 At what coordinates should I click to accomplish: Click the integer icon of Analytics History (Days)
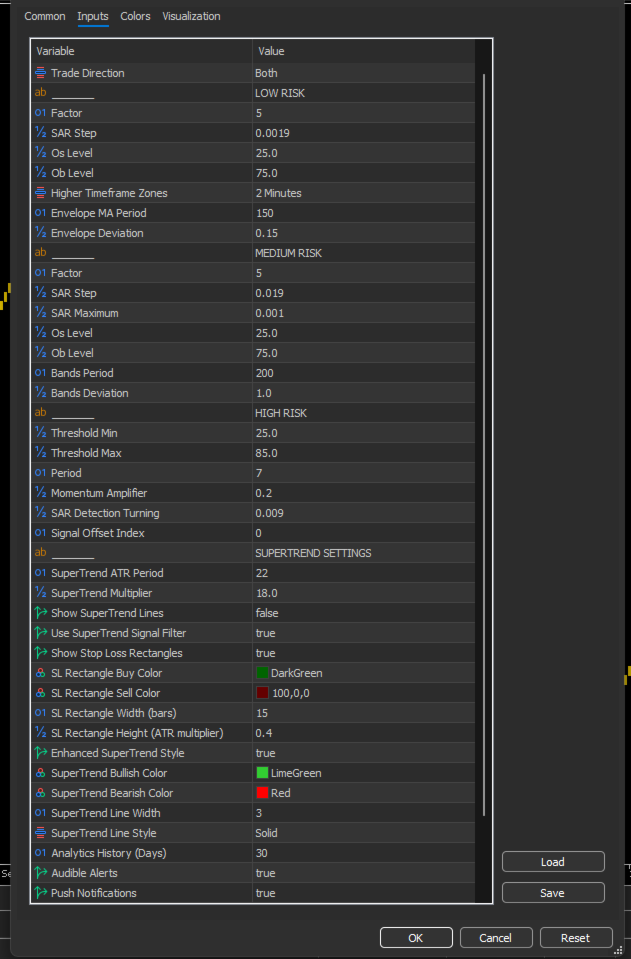(40, 853)
